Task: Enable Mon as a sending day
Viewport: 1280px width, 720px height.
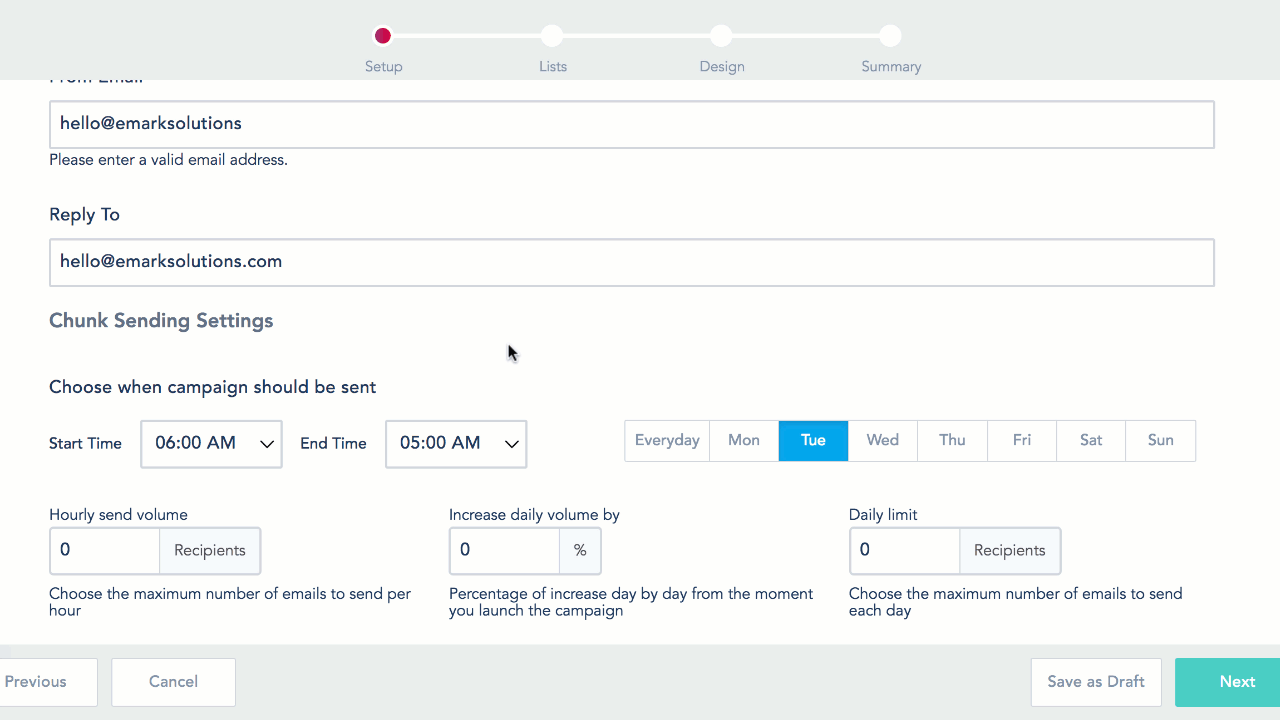Action: pyautogui.click(x=744, y=441)
